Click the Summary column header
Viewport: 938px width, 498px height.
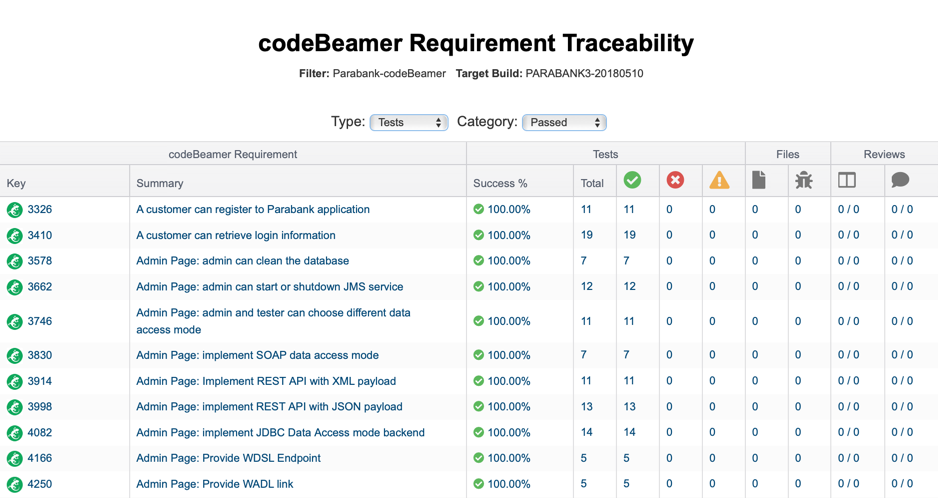[160, 183]
